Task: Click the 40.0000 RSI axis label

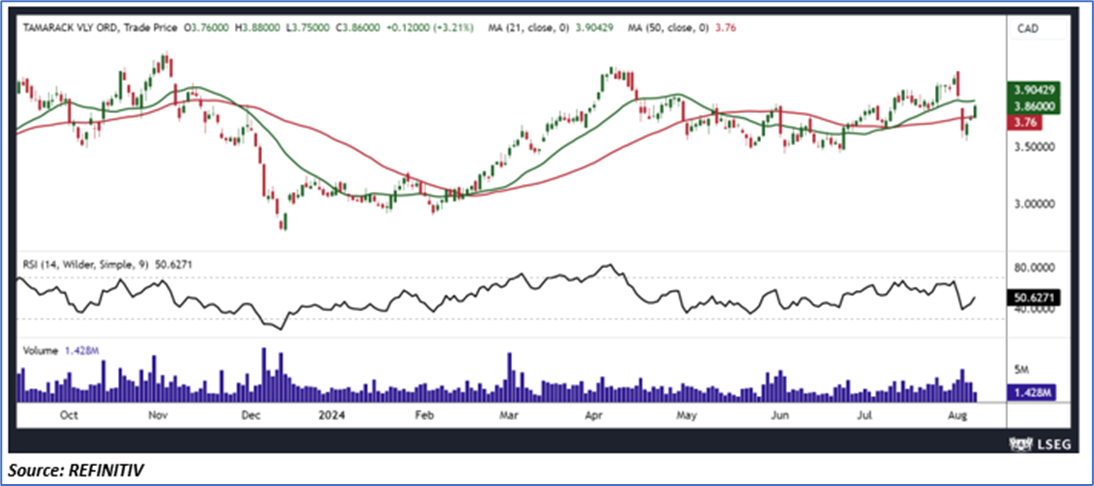Action: pyautogui.click(x=1035, y=310)
